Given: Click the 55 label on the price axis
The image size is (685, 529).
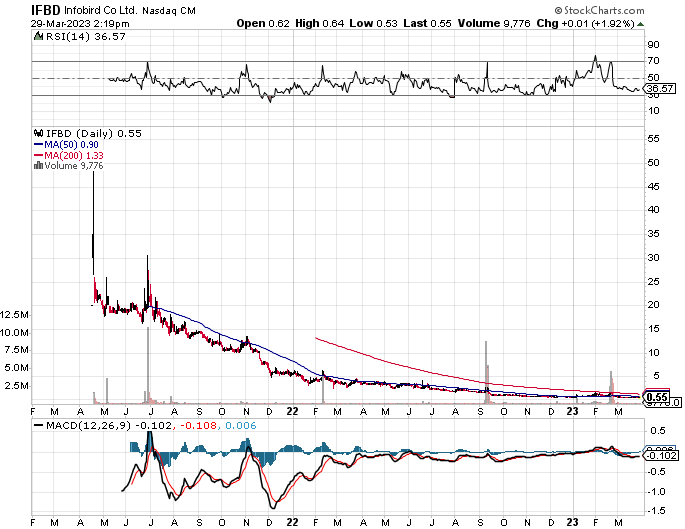Looking at the screenshot, I should point(654,139).
